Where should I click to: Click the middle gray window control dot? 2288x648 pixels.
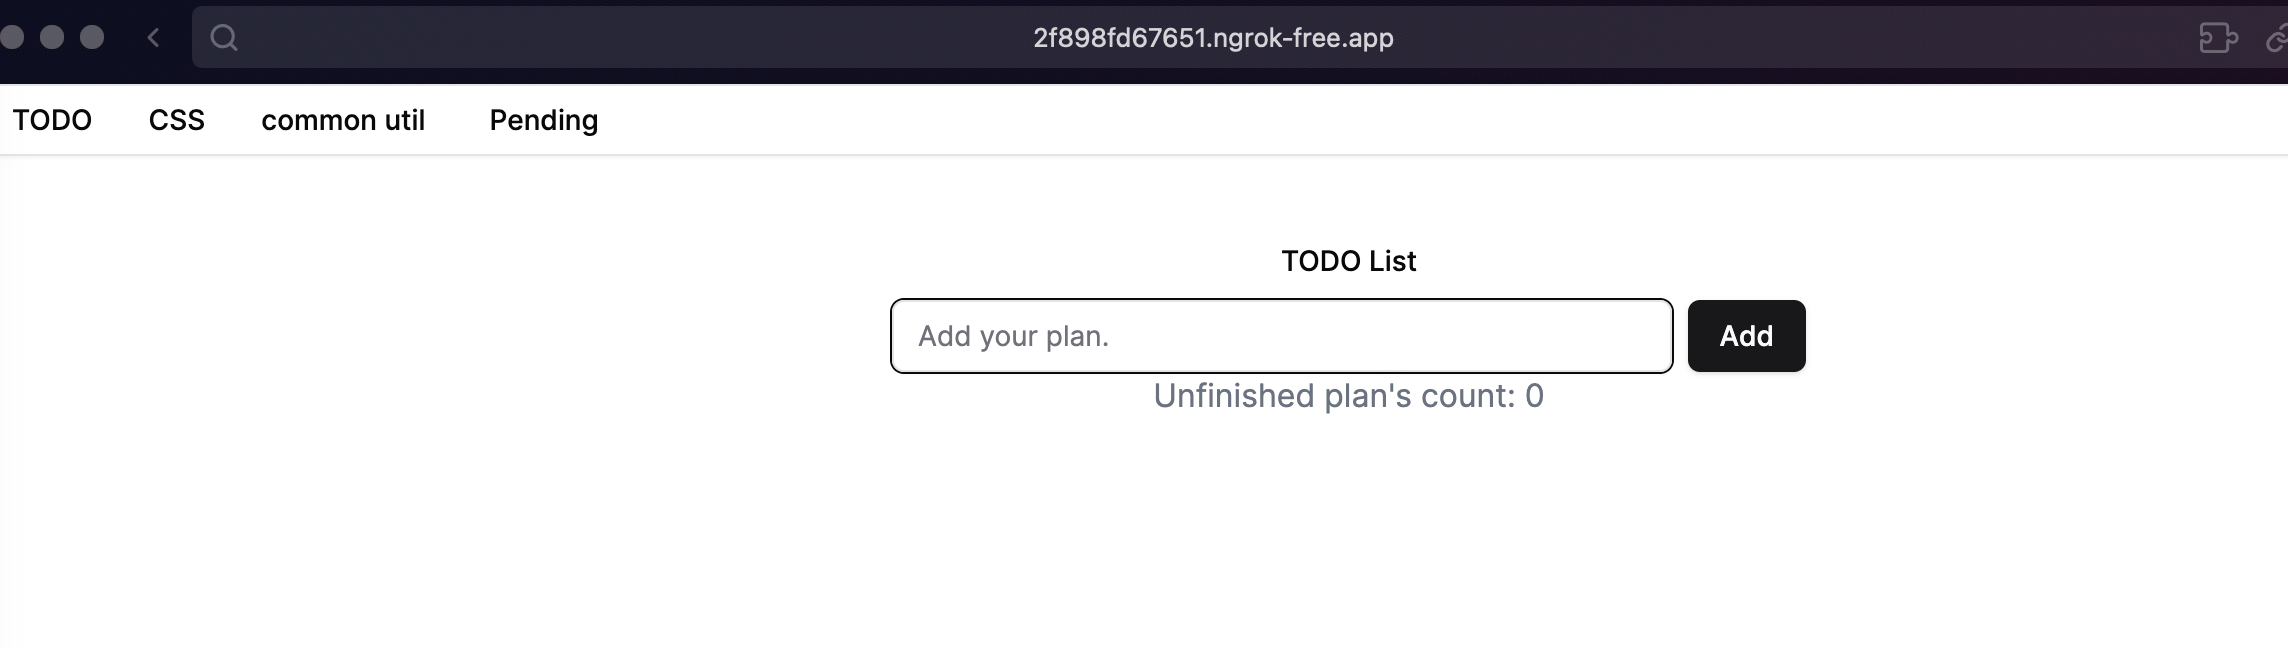pyautogui.click(x=52, y=37)
